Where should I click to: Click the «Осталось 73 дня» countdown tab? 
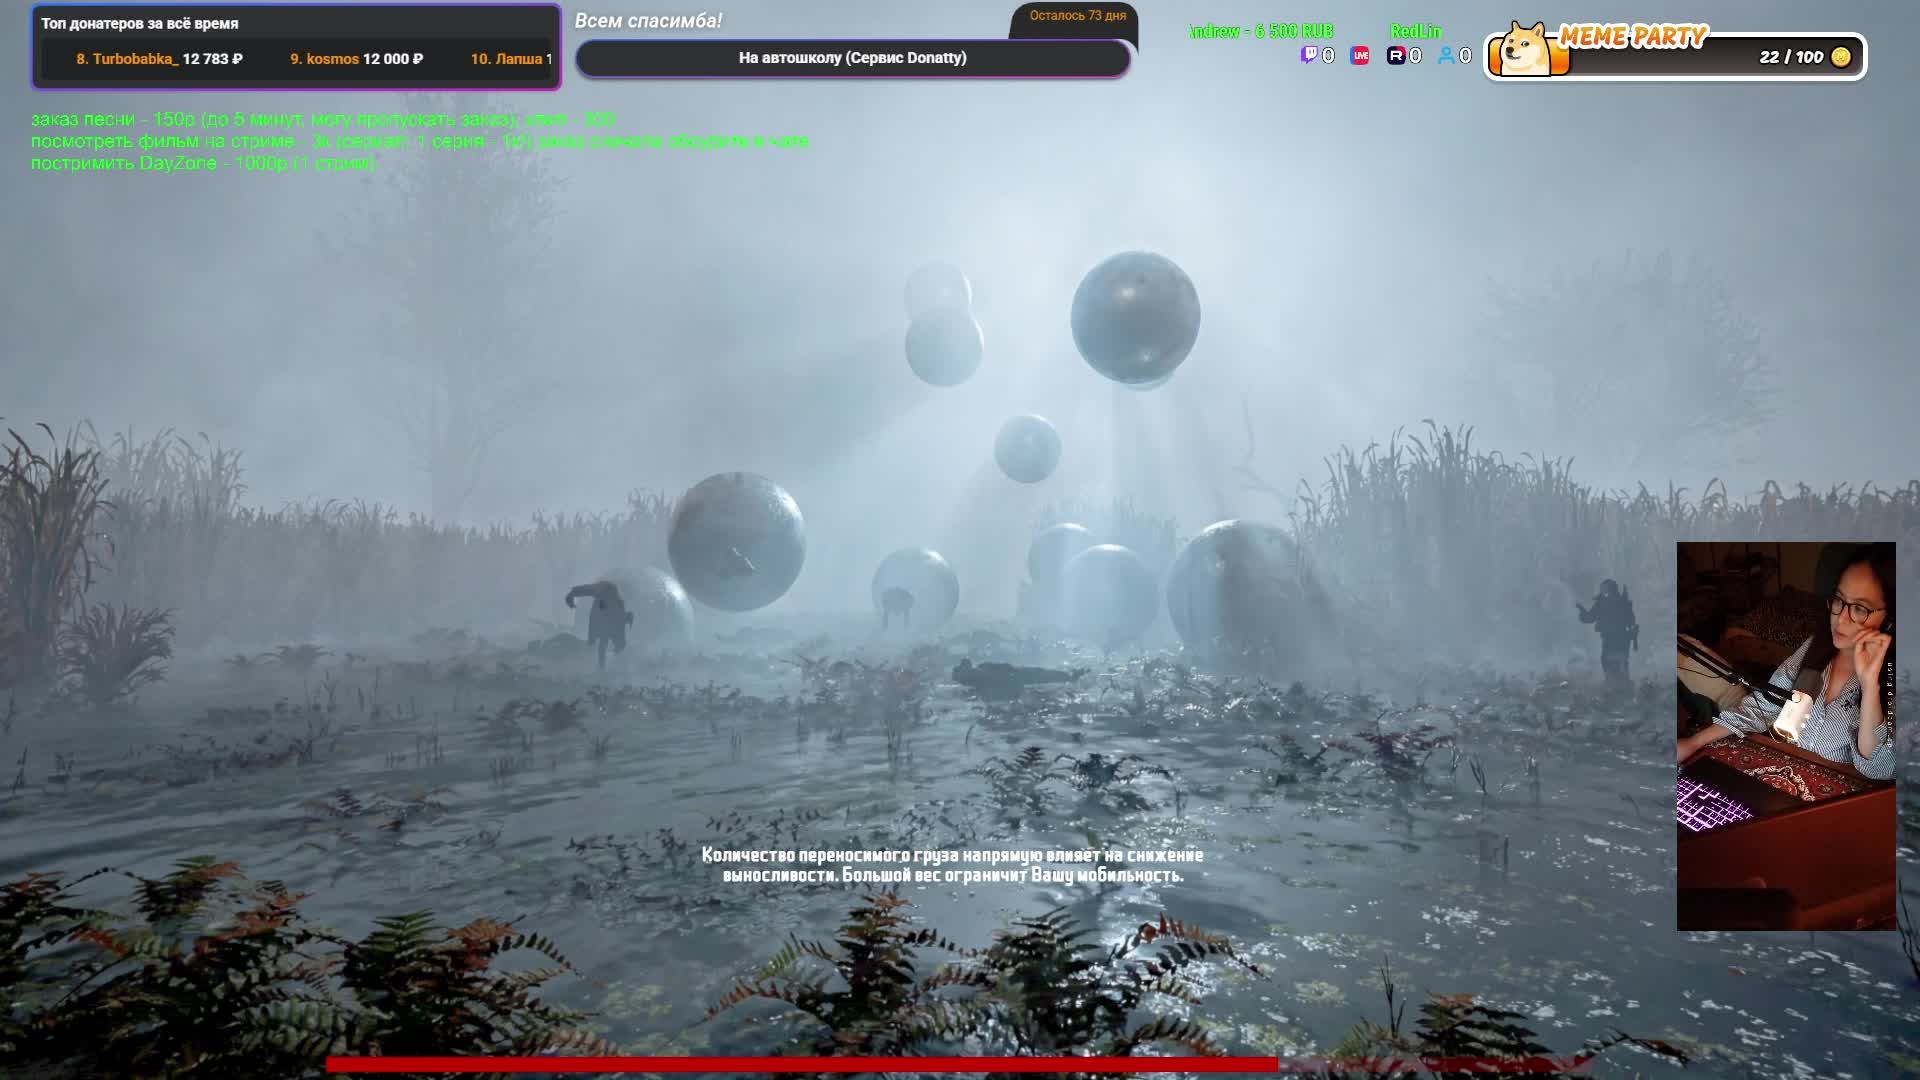(x=1077, y=16)
